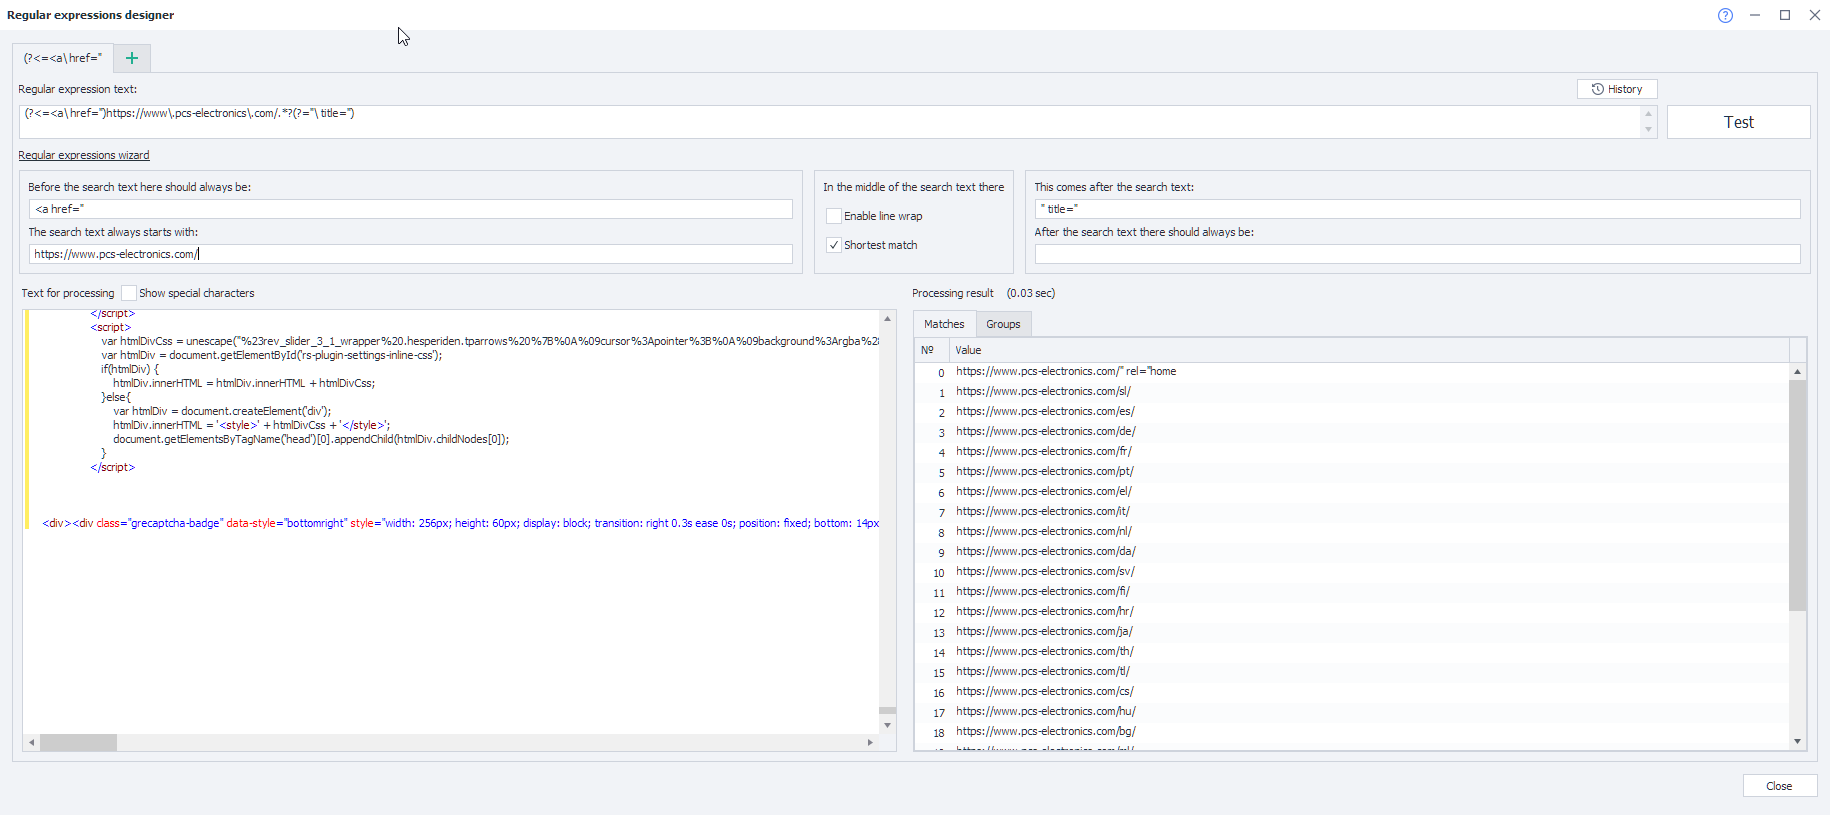
Task: Open the help question mark icon
Action: (x=1725, y=15)
